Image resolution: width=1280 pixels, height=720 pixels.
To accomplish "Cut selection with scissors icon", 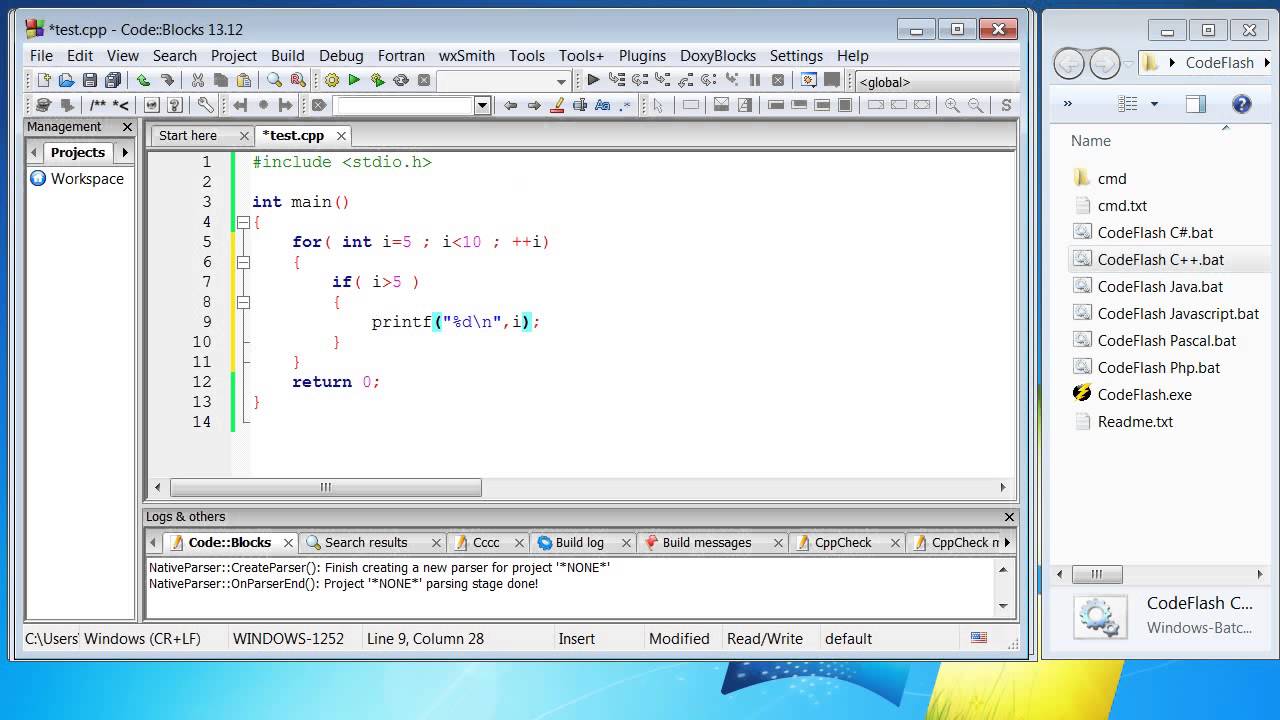I will (198, 80).
